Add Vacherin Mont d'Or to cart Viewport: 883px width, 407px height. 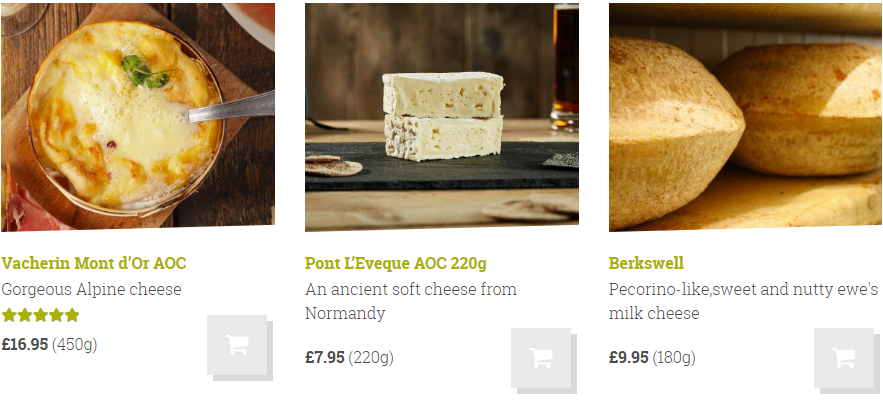point(237,345)
